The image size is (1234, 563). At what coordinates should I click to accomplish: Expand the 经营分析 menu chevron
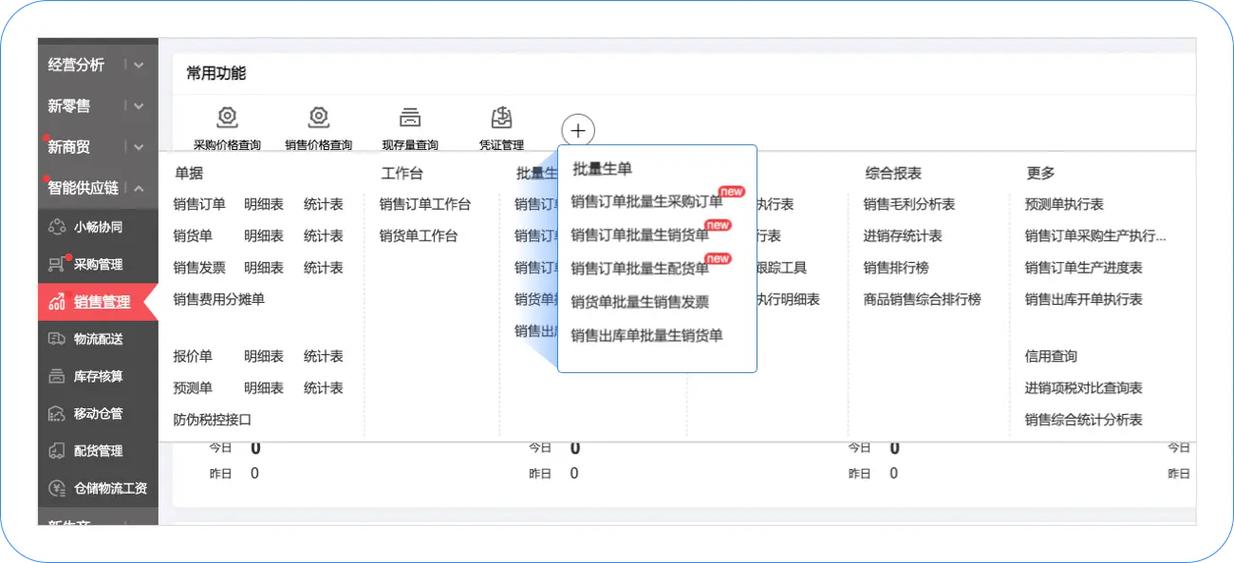pos(138,65)
